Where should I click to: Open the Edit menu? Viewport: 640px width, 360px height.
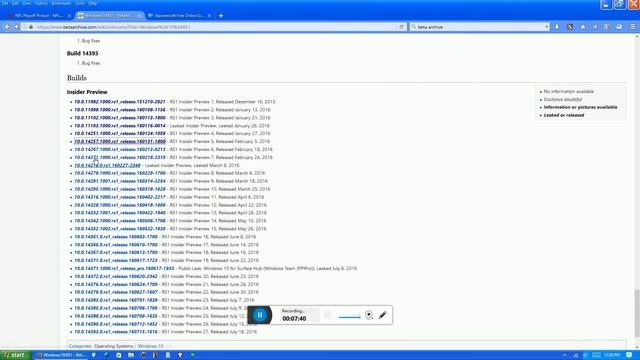[x=16, y=3]
